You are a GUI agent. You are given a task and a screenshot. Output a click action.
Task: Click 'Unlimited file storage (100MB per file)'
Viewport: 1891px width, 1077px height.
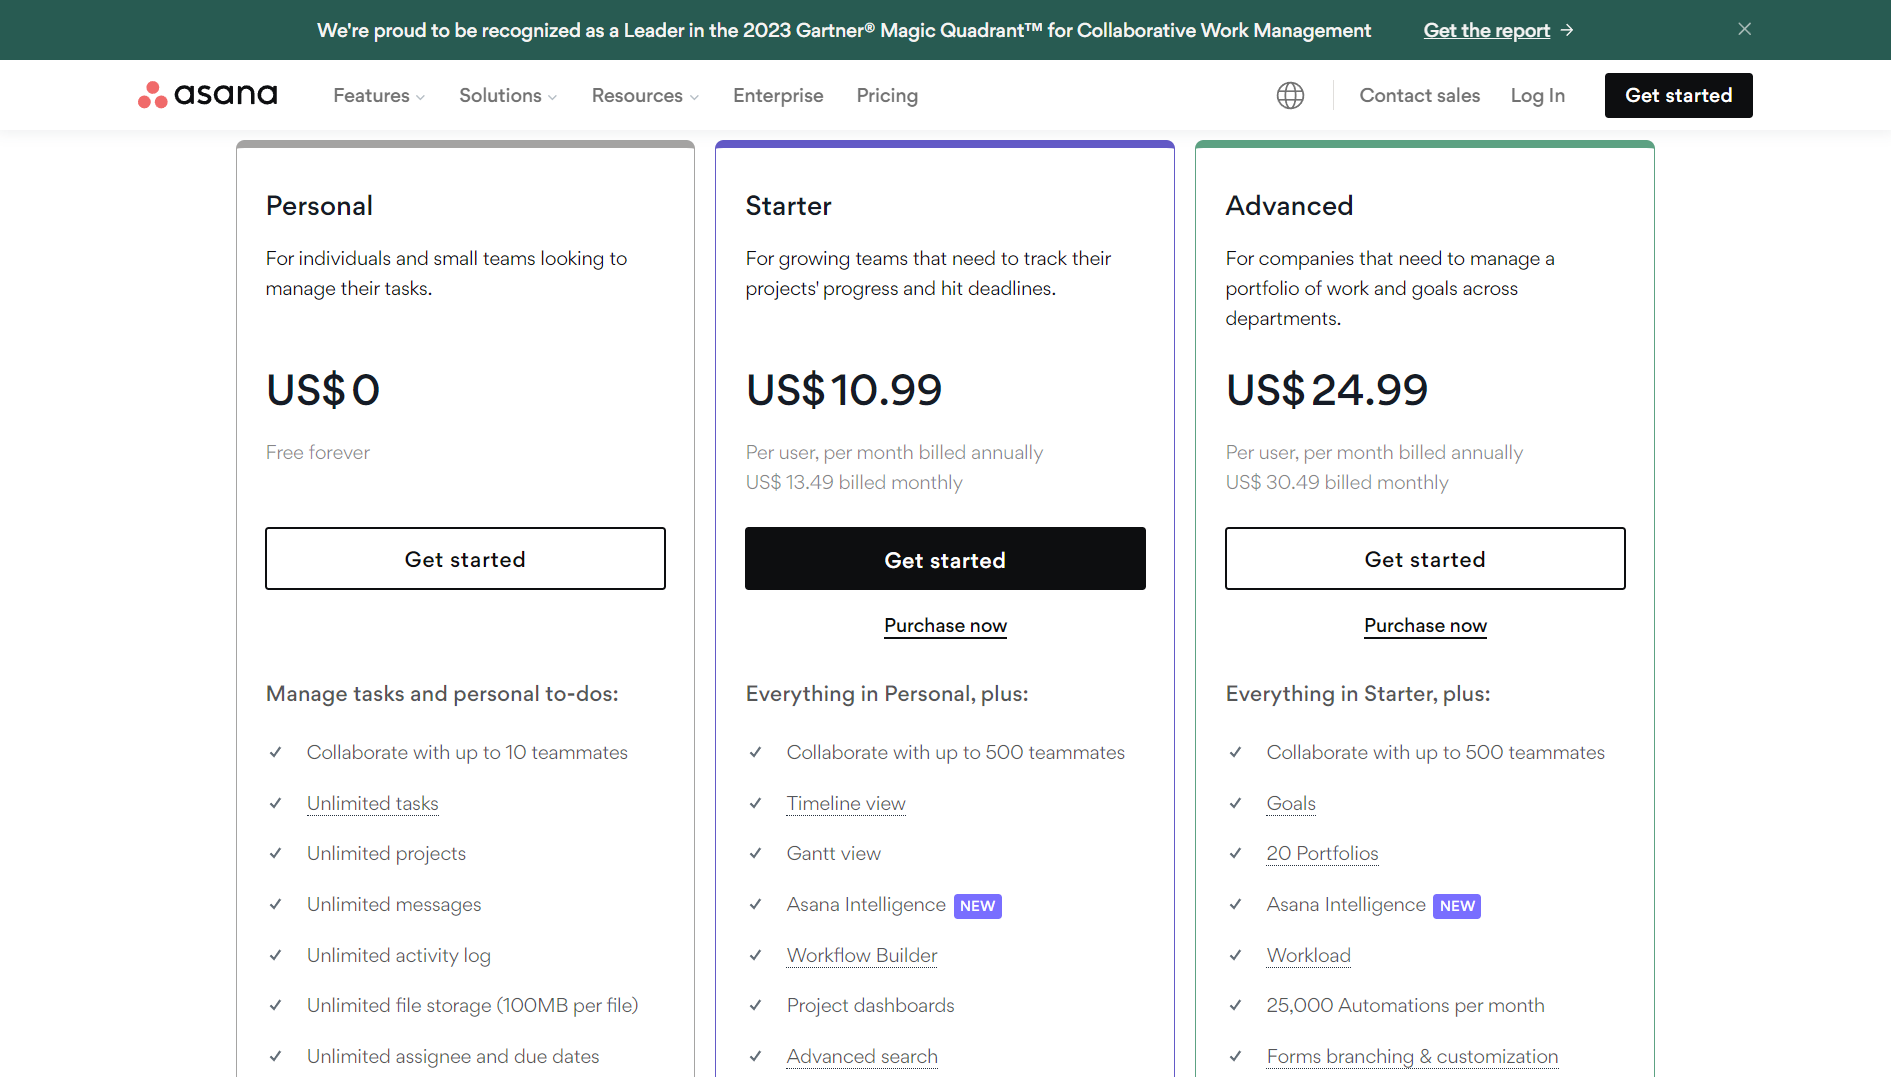pos(472,1005)
